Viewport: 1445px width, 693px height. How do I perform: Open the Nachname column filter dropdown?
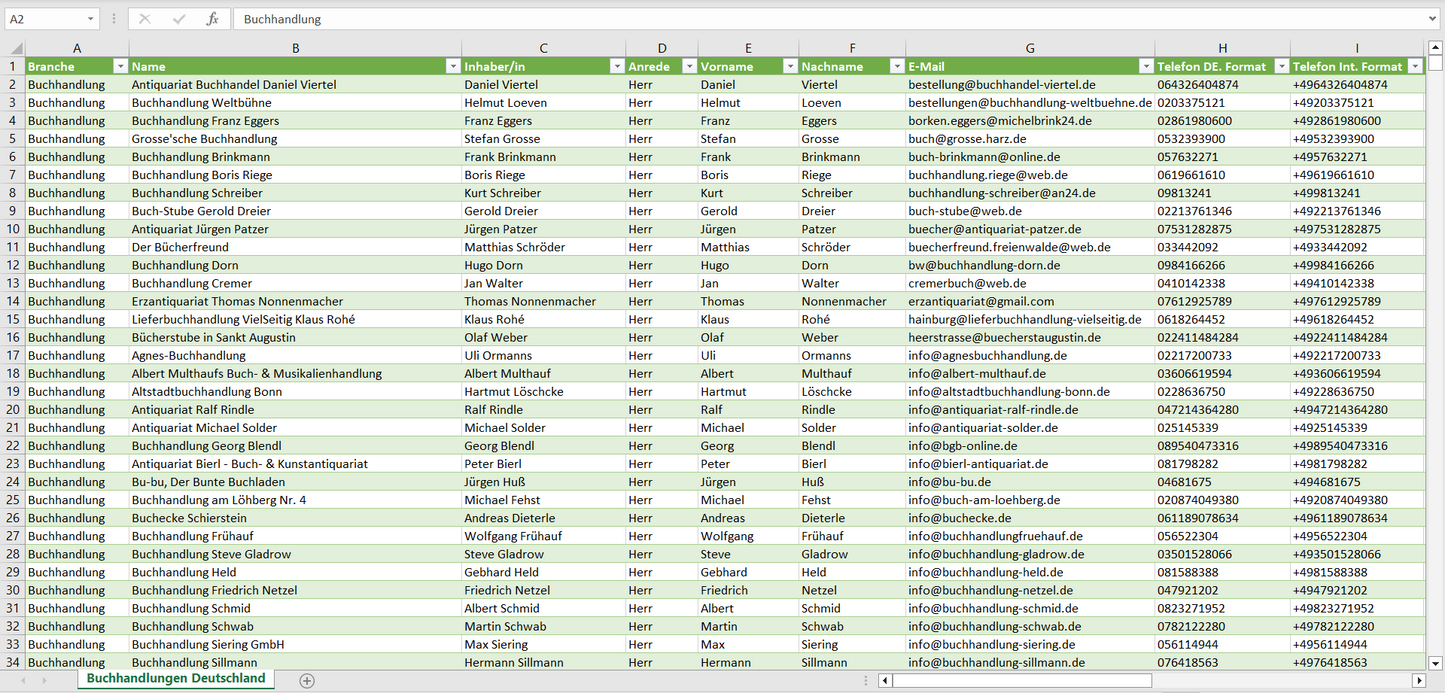[x=896, y=66]
